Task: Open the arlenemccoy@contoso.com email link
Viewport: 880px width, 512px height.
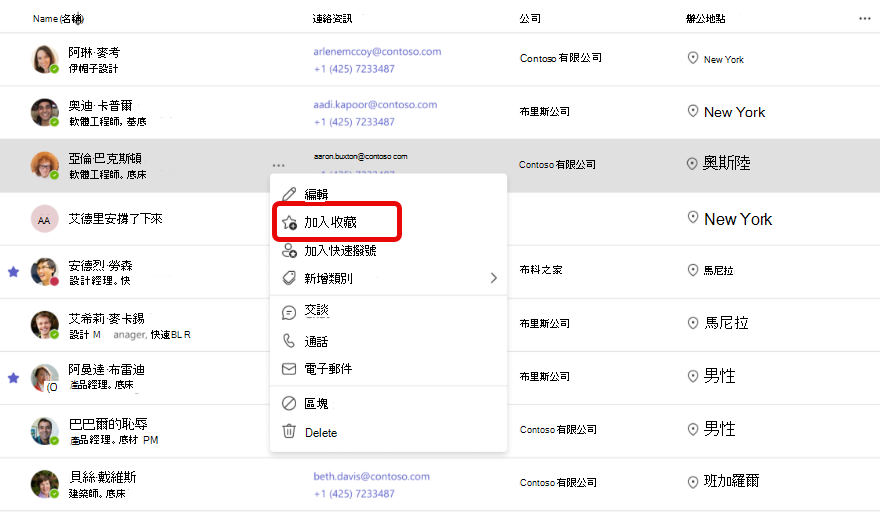Action: [377, 52]
